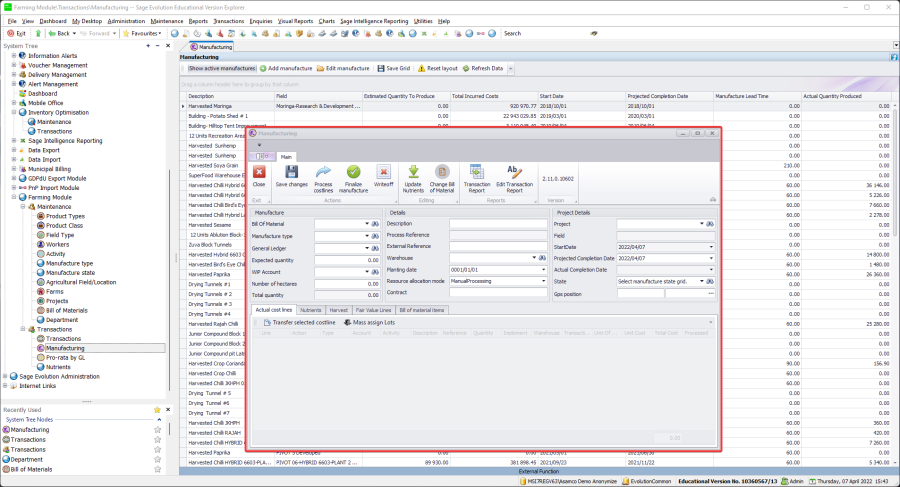Click the red Close icon in ribbon
The image size is (900, 487).
[x=259, y=173]
